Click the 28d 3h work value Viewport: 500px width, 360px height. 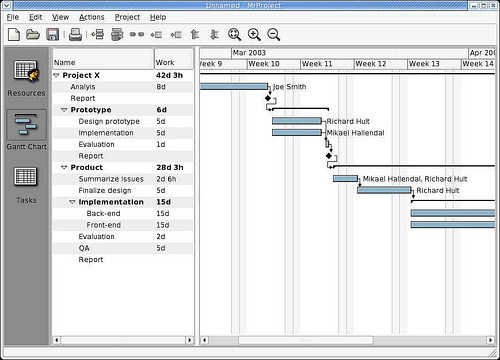coord(170,167)
